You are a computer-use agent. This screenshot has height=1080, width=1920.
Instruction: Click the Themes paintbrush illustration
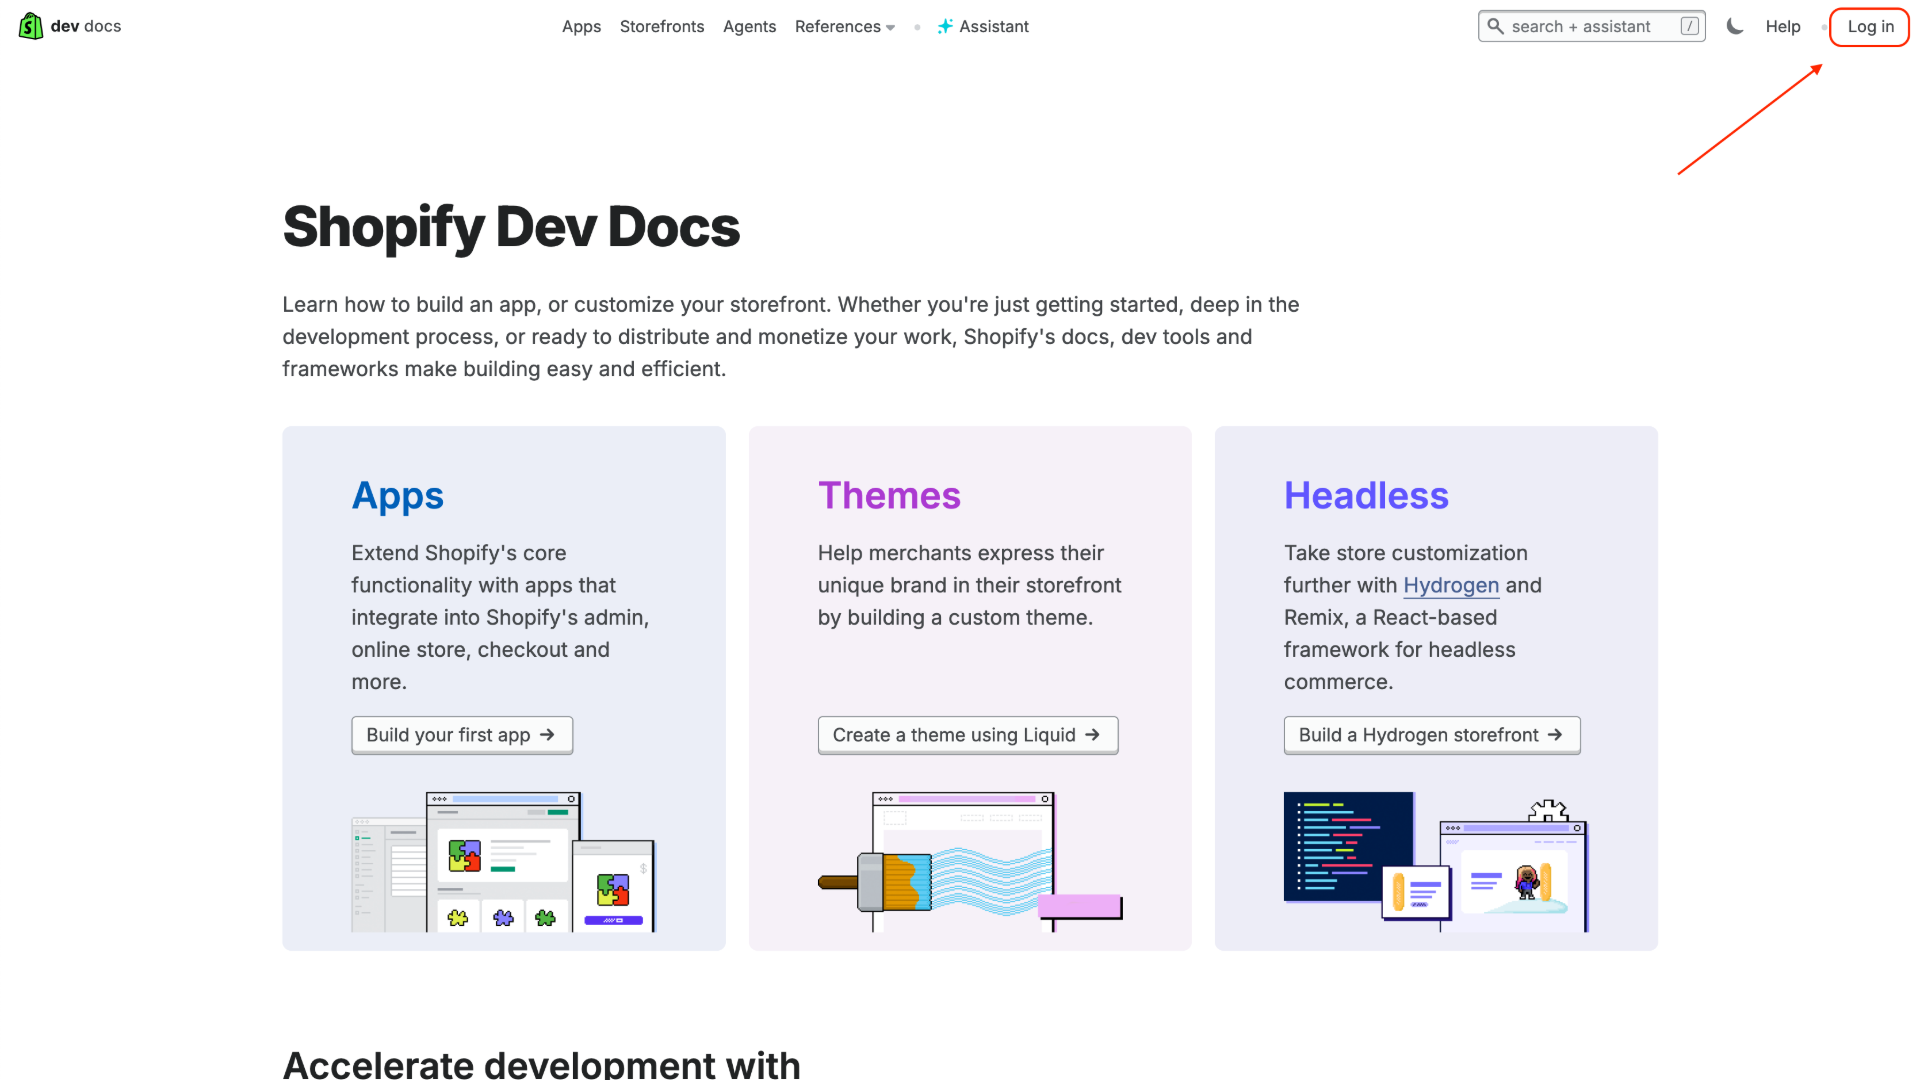pyautogui.click(x=970, y=862)
